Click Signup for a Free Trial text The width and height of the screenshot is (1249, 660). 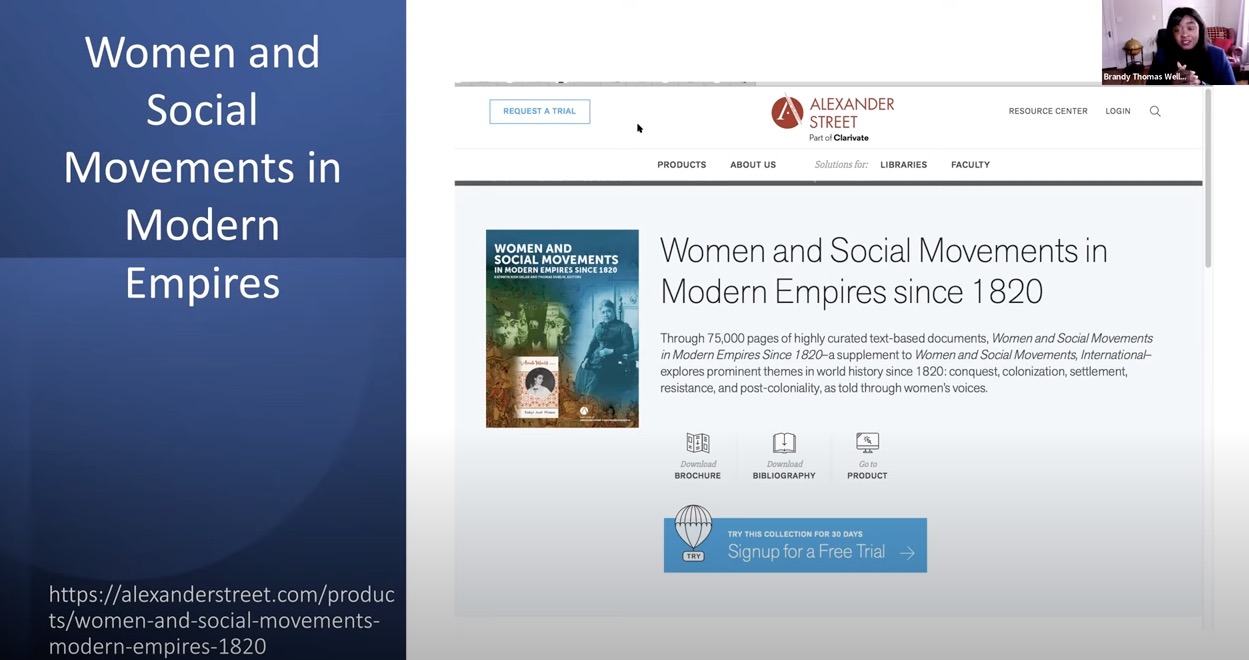(806, 552)
